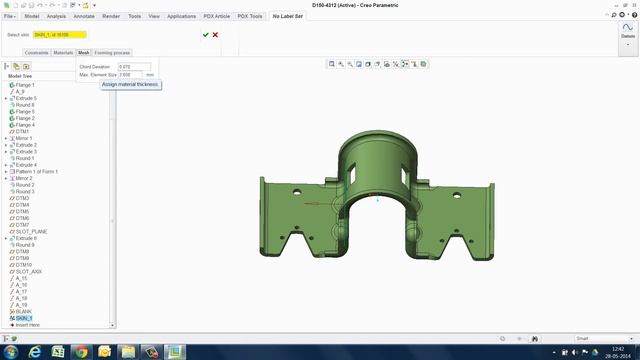Click the Max Element Size input field
This screenshot has height=360, width=640.
tap(130, 75)
